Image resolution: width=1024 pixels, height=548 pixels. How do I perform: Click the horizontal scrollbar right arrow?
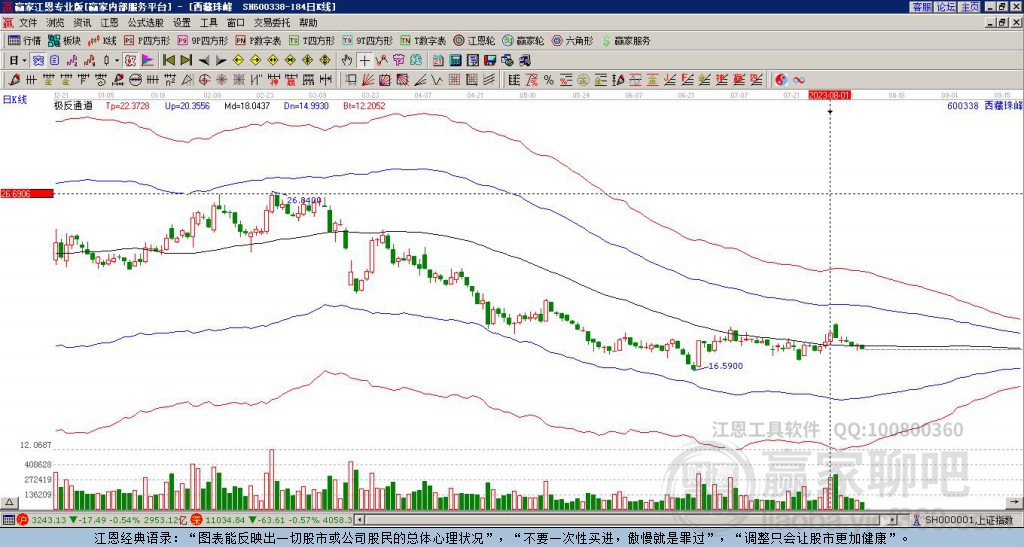tap(892, 520)
